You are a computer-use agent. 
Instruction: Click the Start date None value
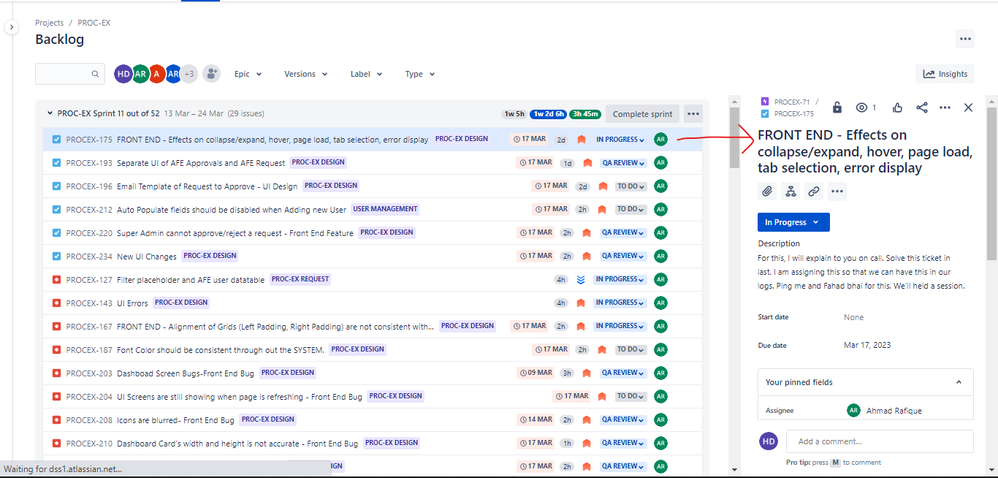click(x=854, y=317)
